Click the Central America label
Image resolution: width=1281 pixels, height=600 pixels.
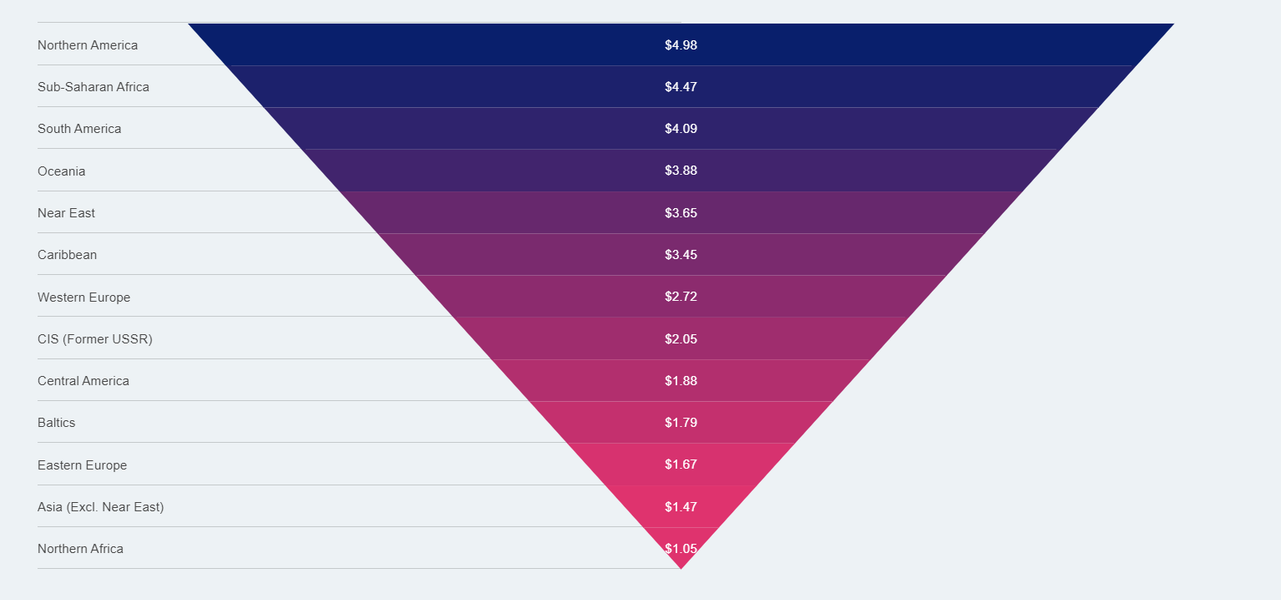pyautogui.click(x=83, y=381)
